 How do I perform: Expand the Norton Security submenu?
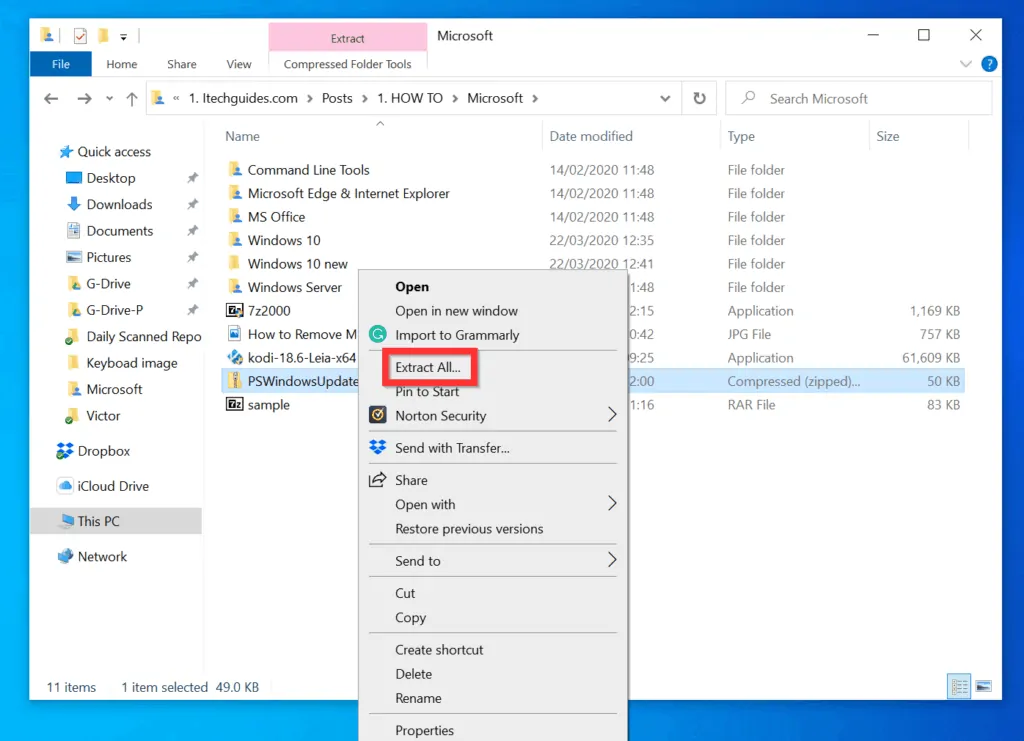612,415
